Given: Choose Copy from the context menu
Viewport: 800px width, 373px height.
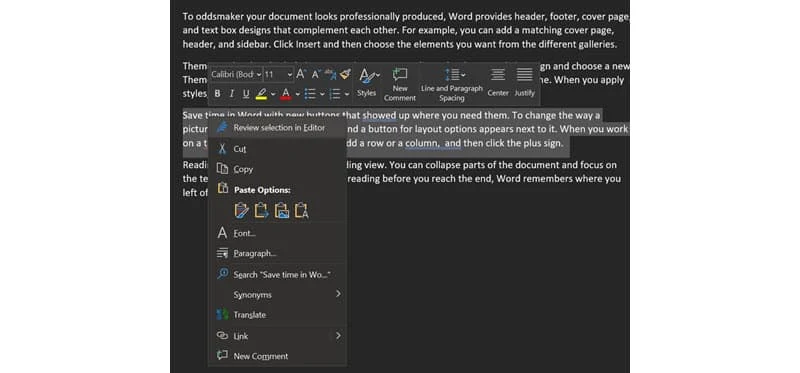Looking at the screenshot, I should click(278, 169).
